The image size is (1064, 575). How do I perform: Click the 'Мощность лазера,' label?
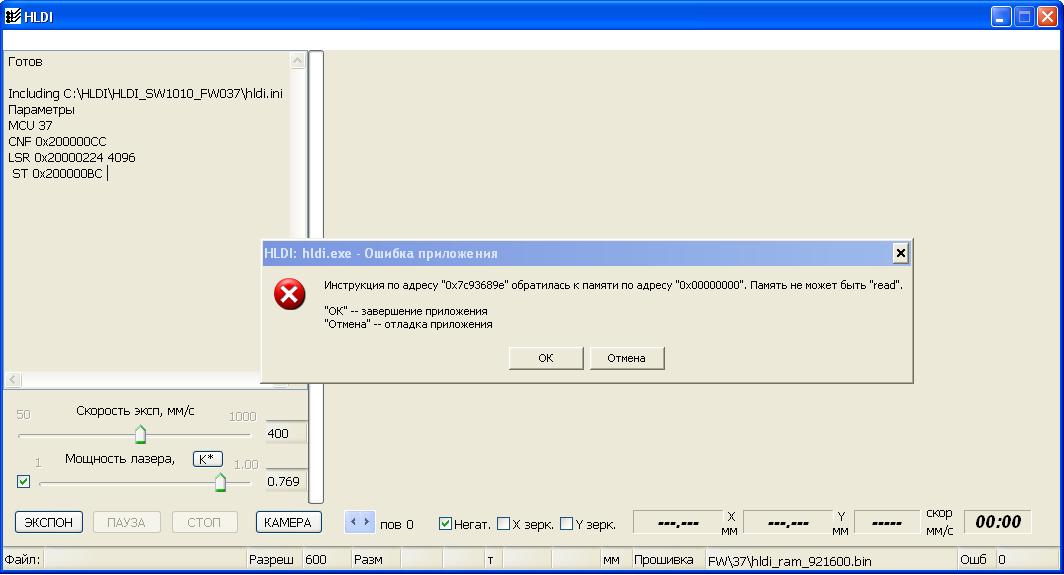coord(119,459)
